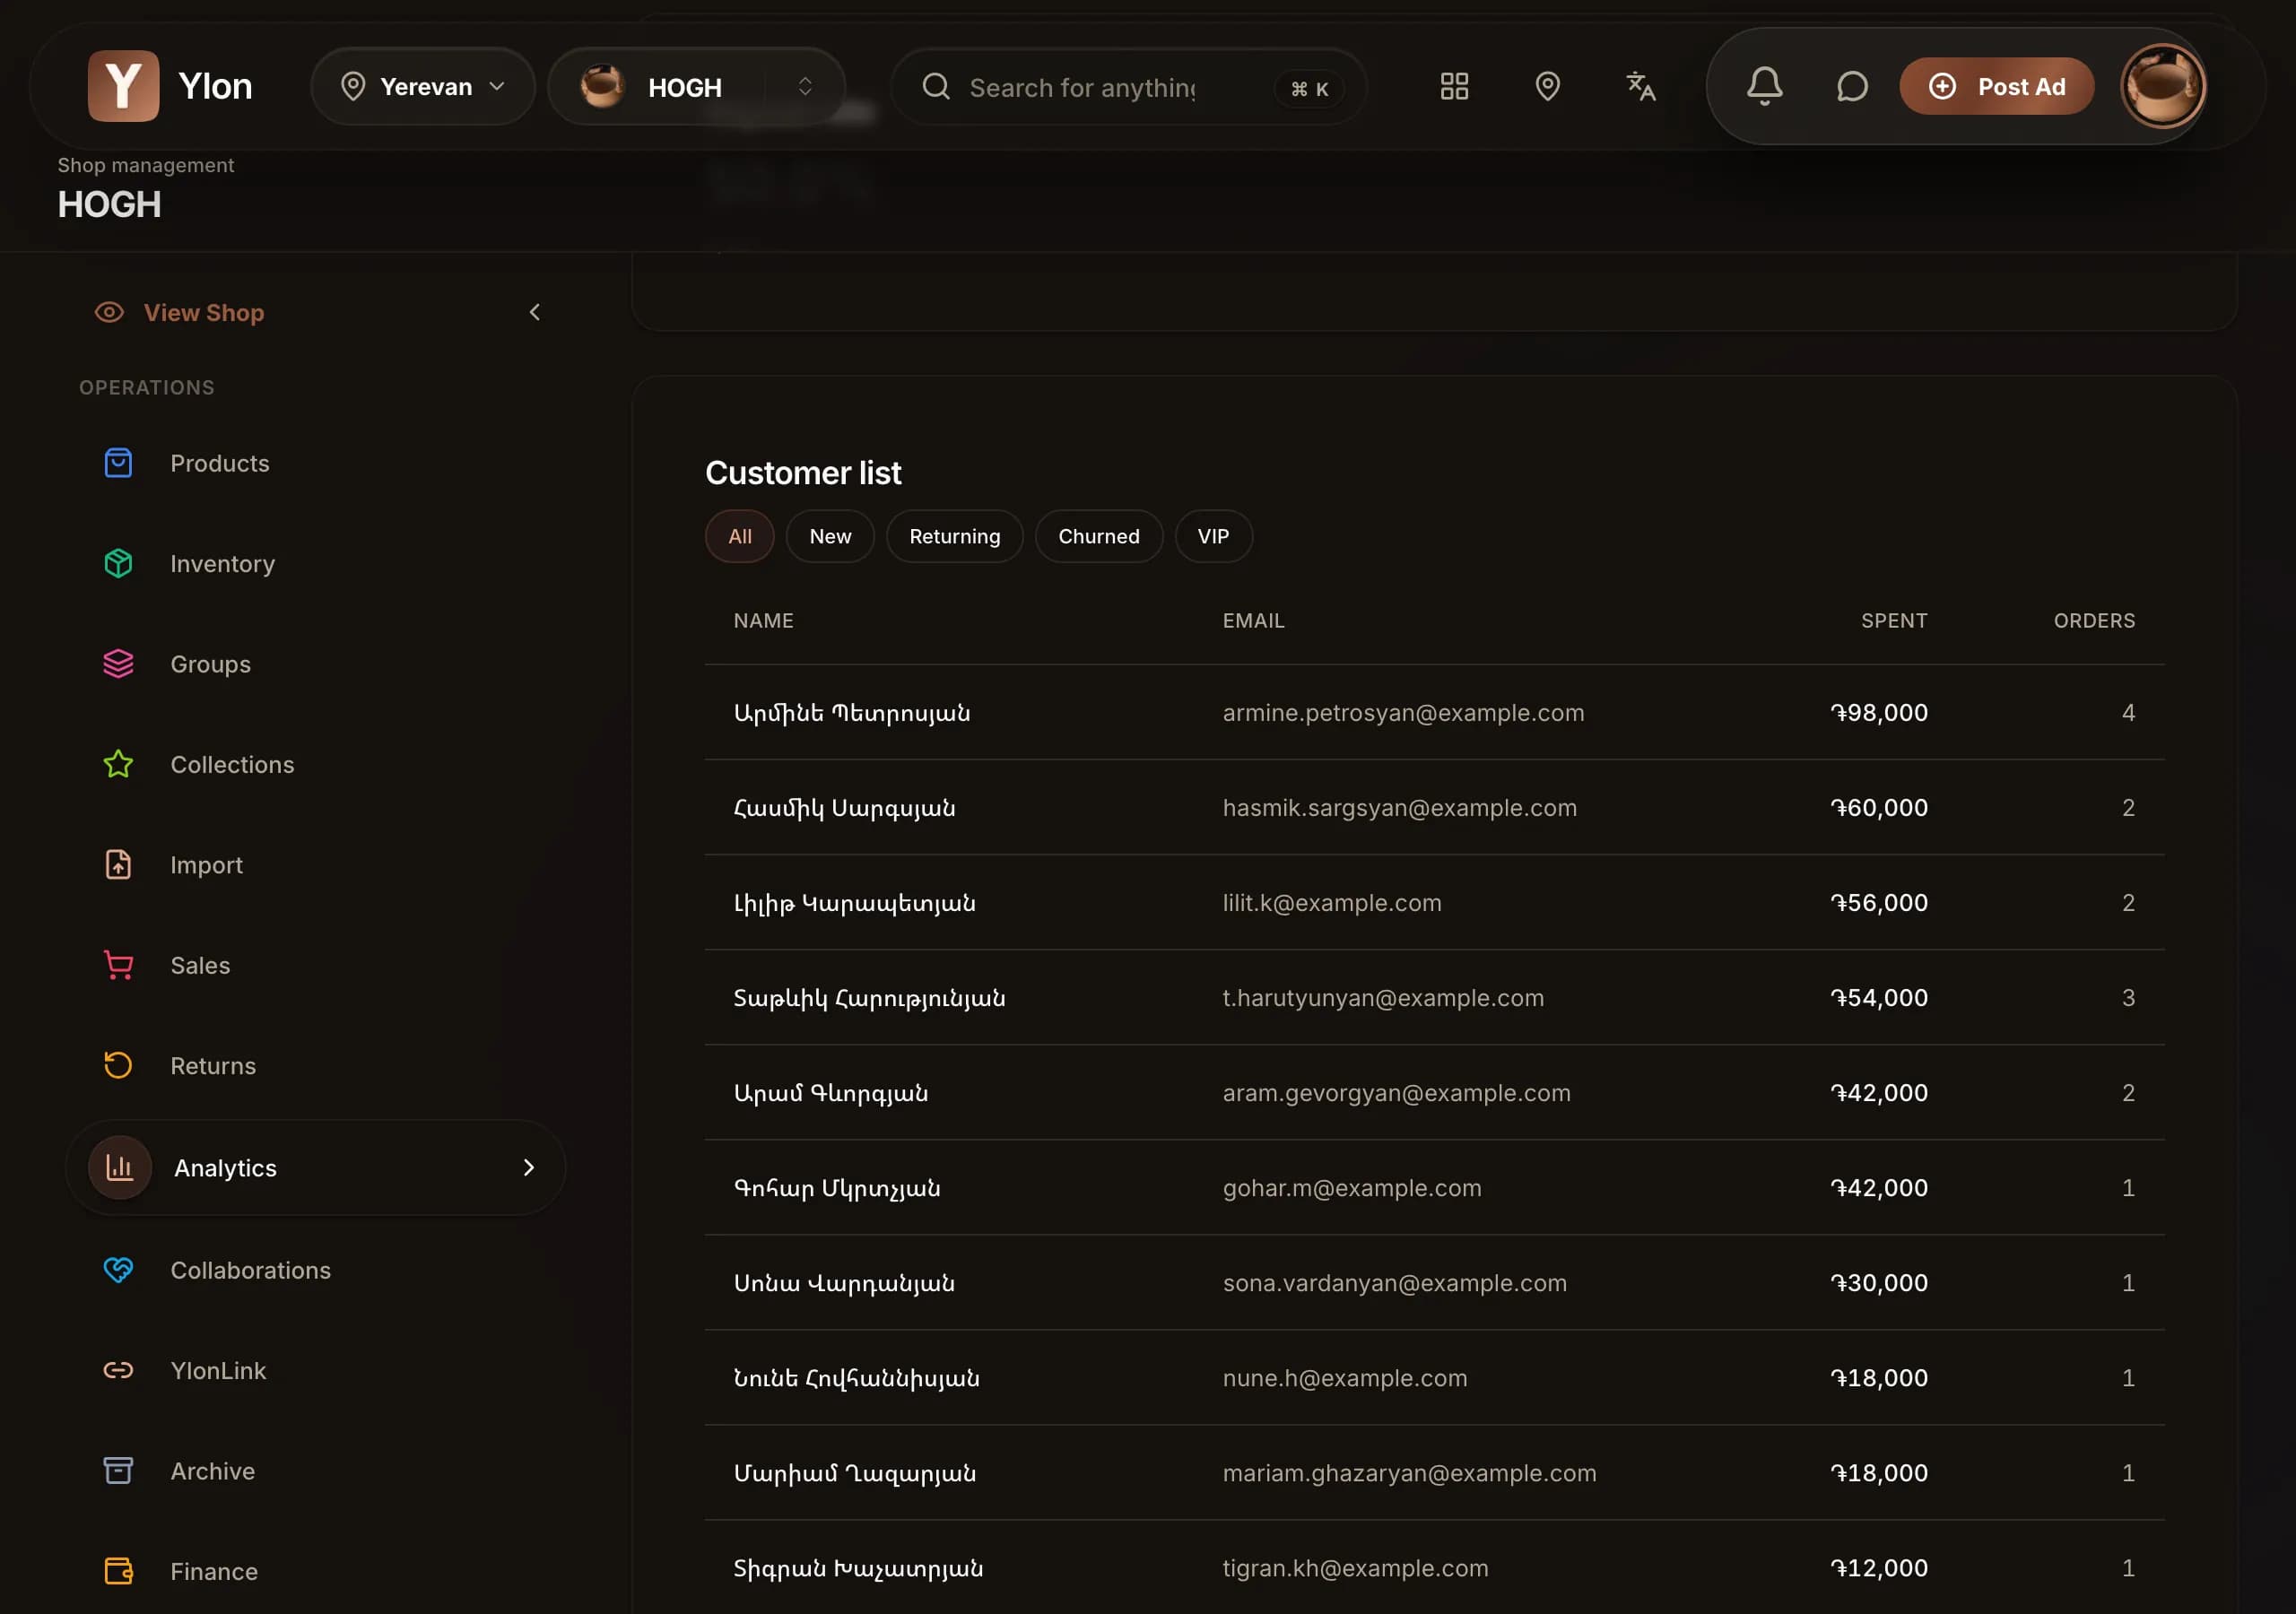Click gohar.m@example.com email
Image resolution: width=2296 pixels, height=1614 pixels.
pyautogui.click(x=1352, y=1187)
